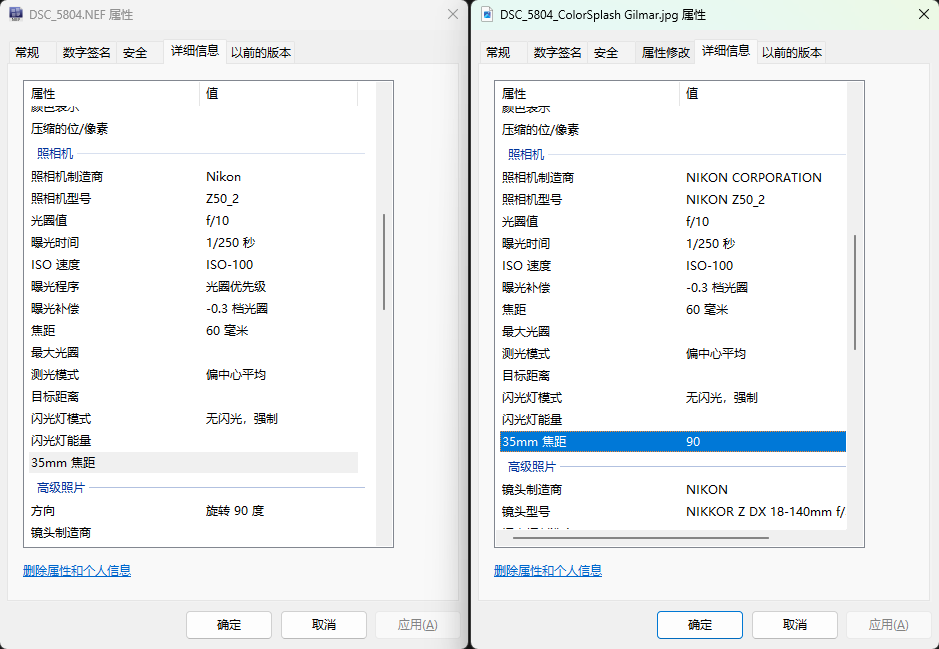Click vertical scrollbar thumb in JPG details list
The width and height of the screenshot is (939, 649).
click(855, 293)
